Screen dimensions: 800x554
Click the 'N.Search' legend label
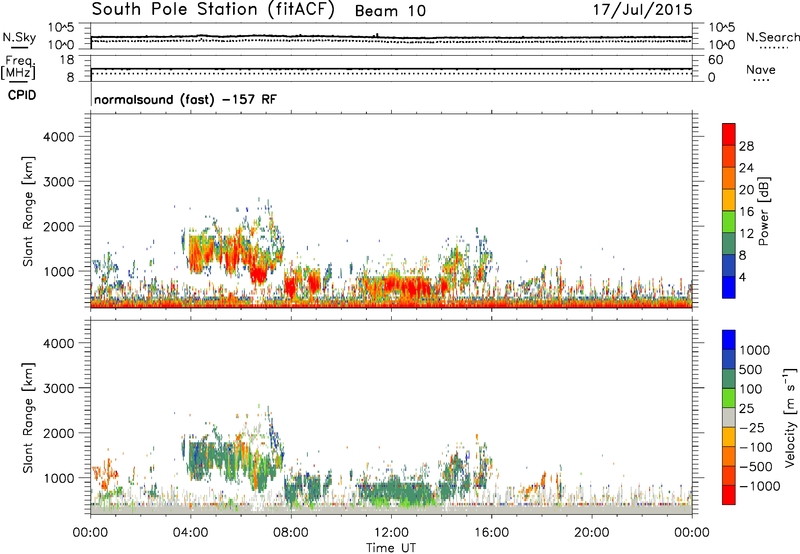point(772,37)
